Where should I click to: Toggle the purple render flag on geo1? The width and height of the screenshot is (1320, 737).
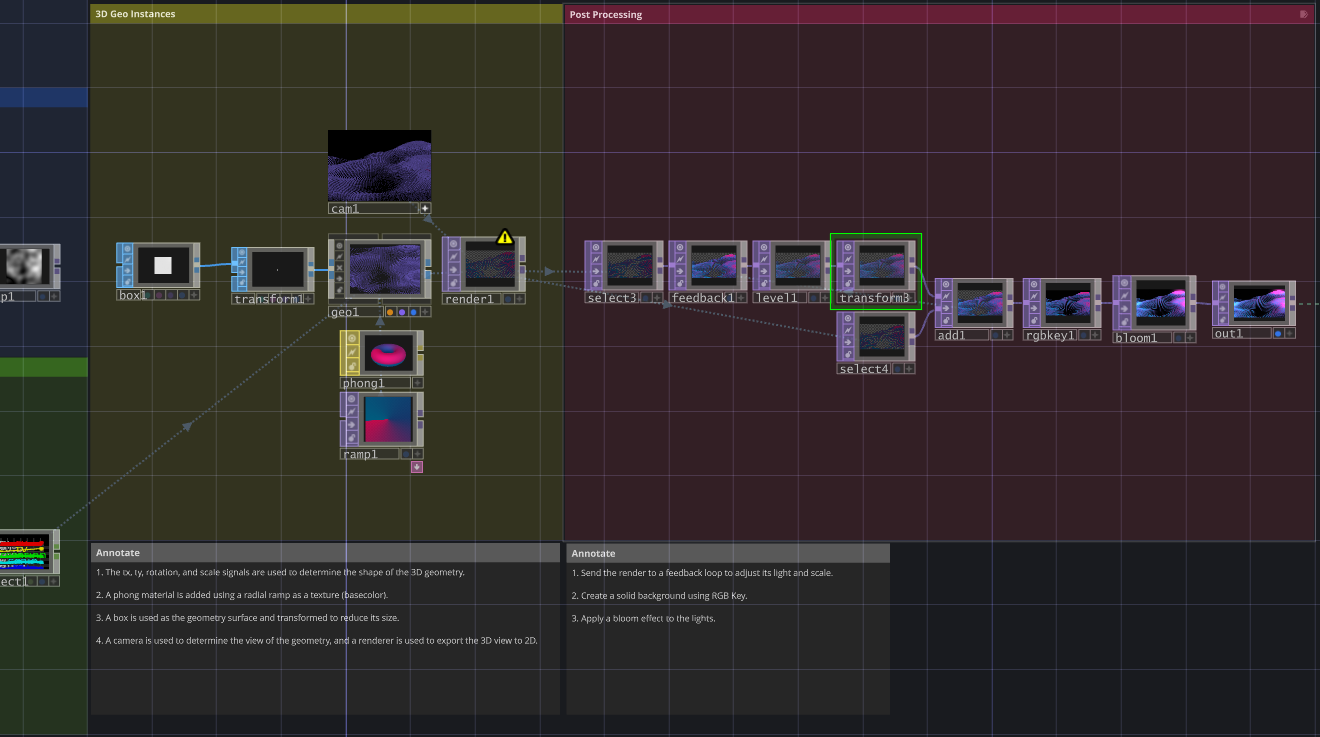[x=401, y=312]
